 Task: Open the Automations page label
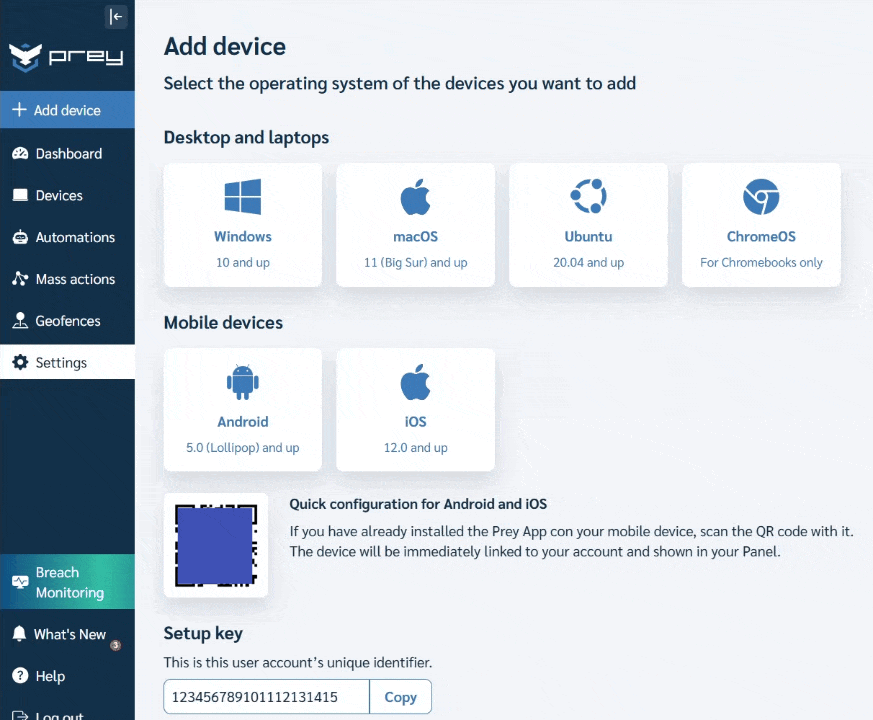75,237
